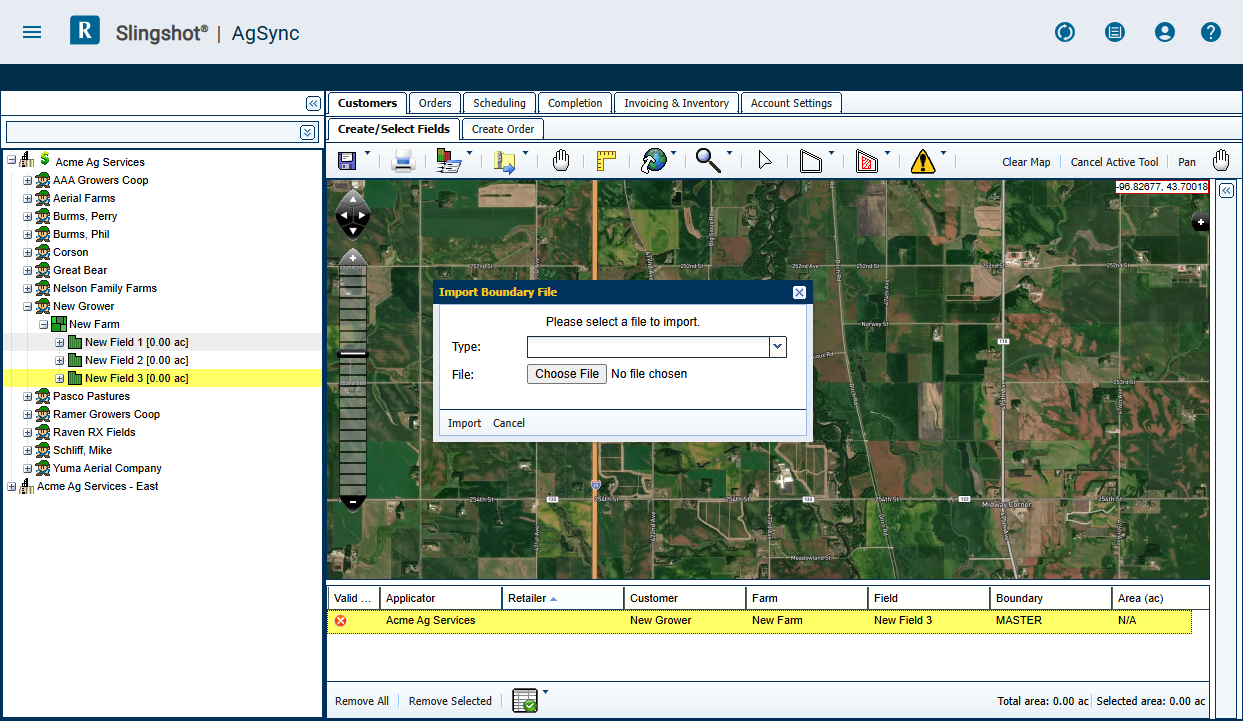Screen dimensions: 1245x722
Task: Click the map layers icon in toolbar
Action: coord(448,161)
